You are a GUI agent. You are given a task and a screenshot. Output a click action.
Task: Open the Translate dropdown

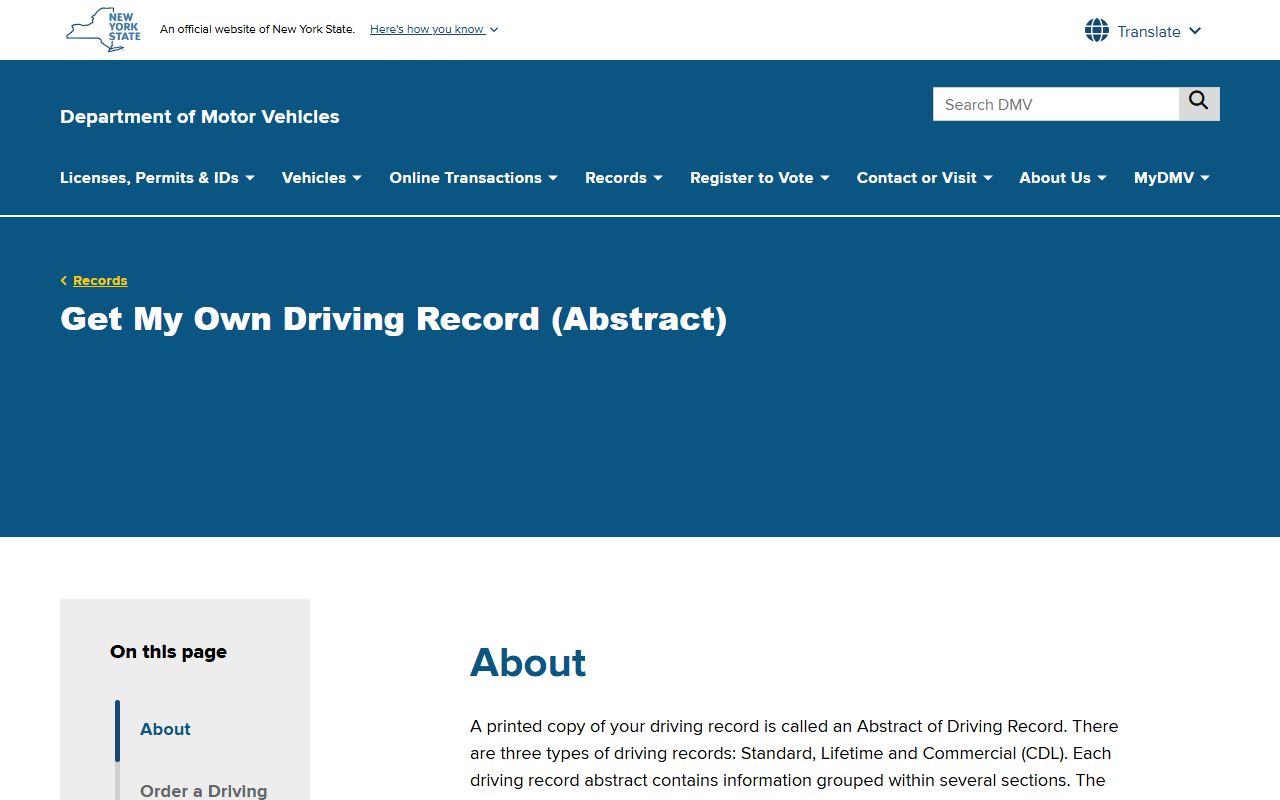point(1143,31)
